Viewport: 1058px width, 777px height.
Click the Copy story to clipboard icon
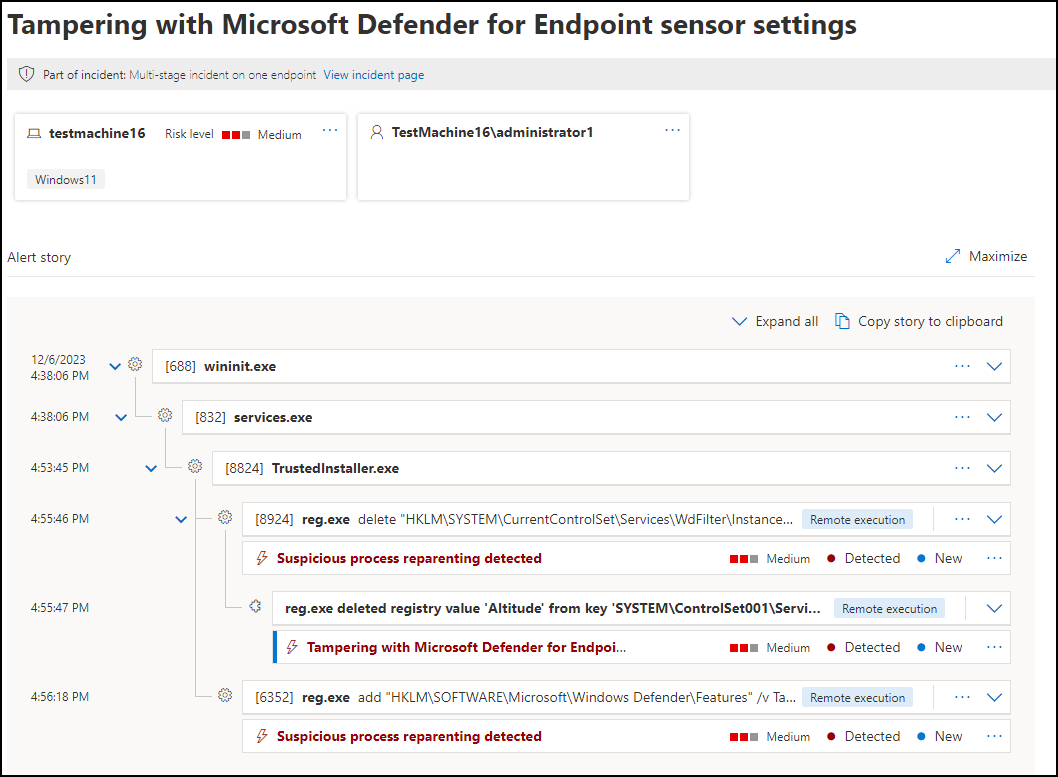845,321
